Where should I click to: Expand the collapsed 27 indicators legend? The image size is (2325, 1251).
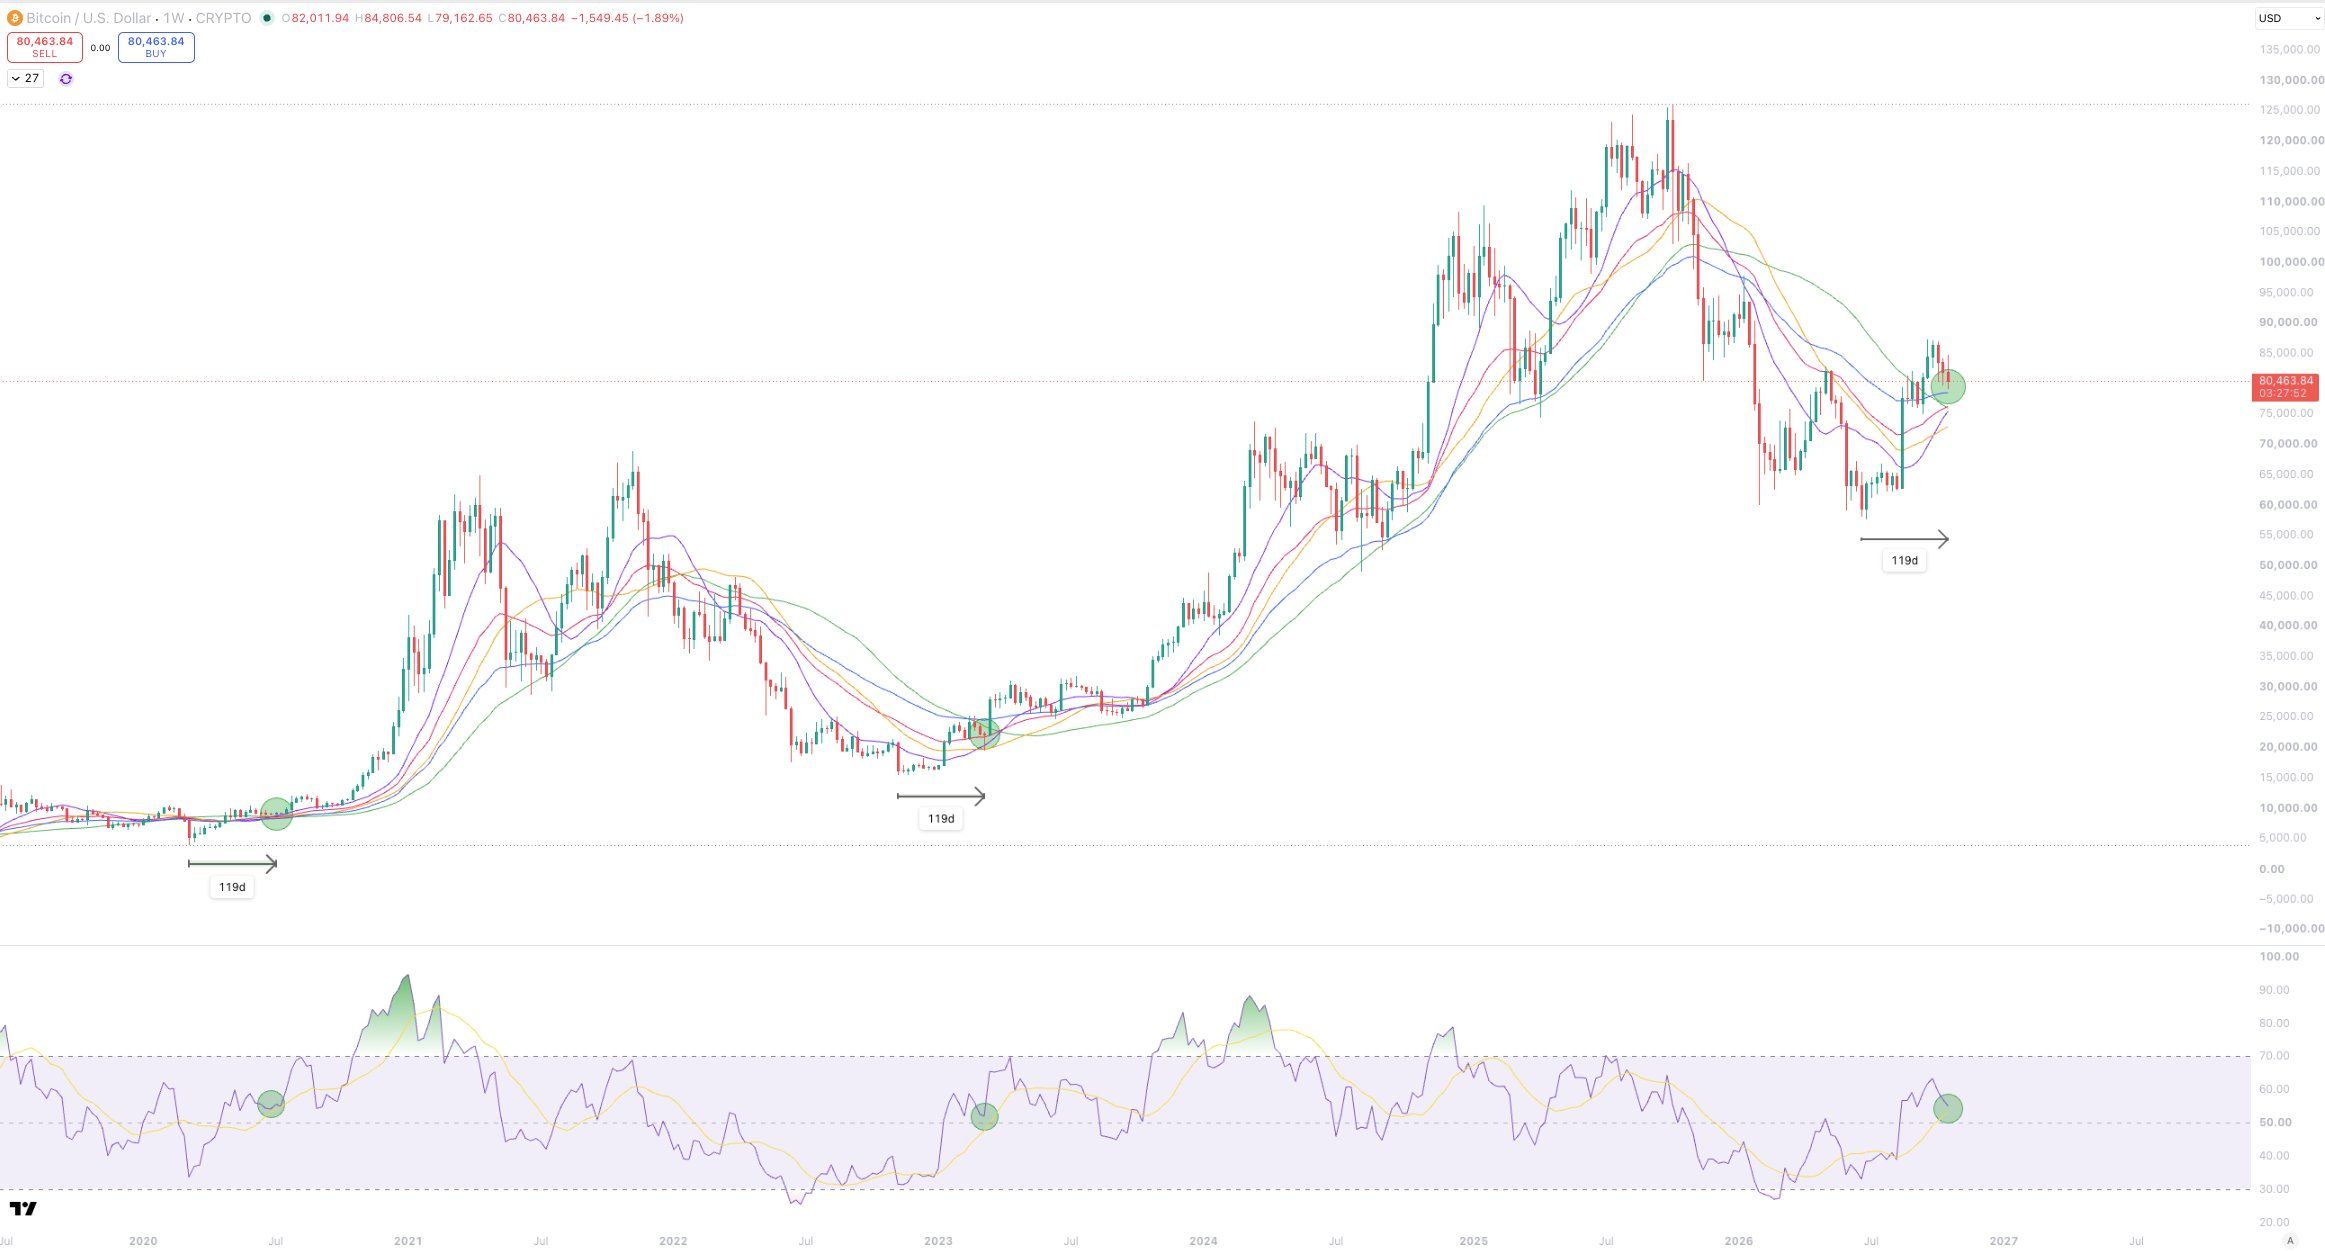point(25,78)
